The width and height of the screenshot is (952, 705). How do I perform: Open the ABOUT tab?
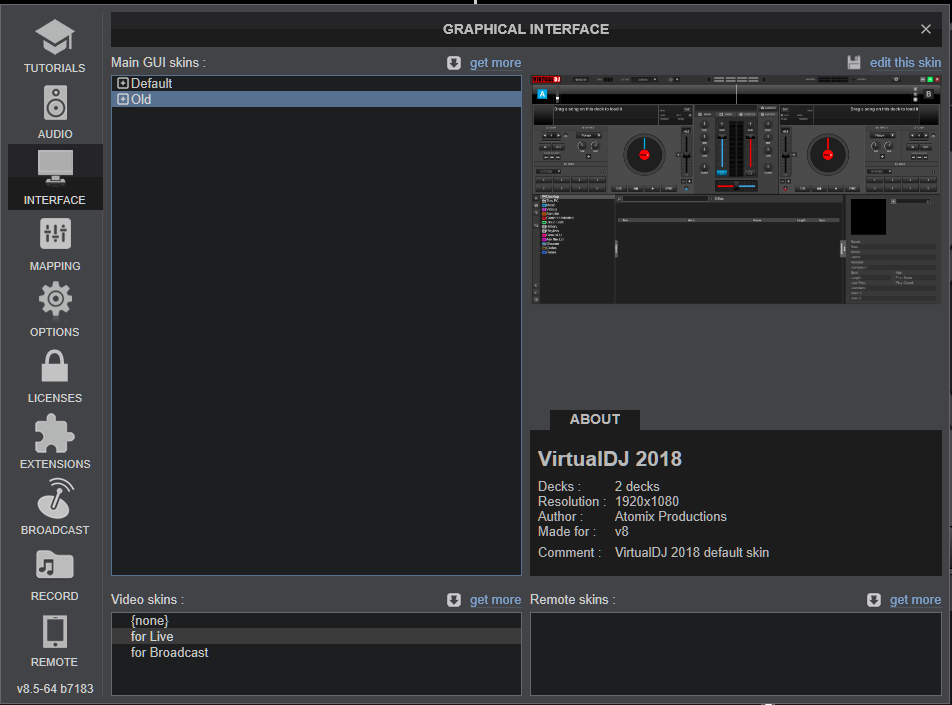click(594, 420)
